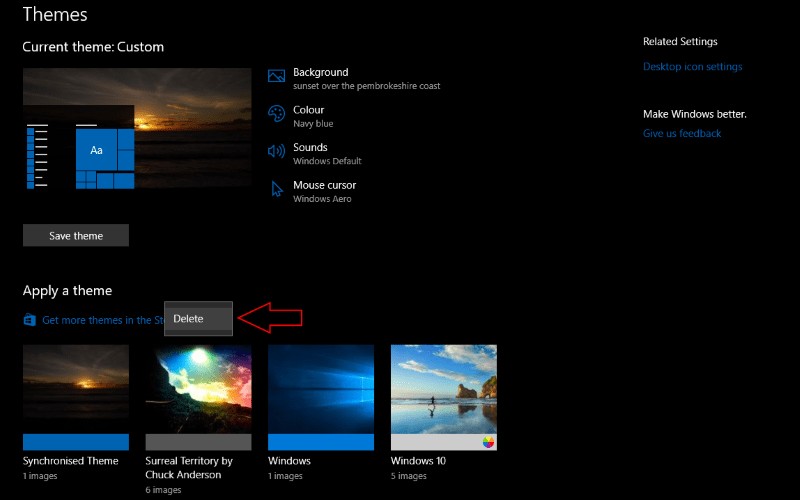Click the grey colour bar under Surreal Territory

click(198, 442)
